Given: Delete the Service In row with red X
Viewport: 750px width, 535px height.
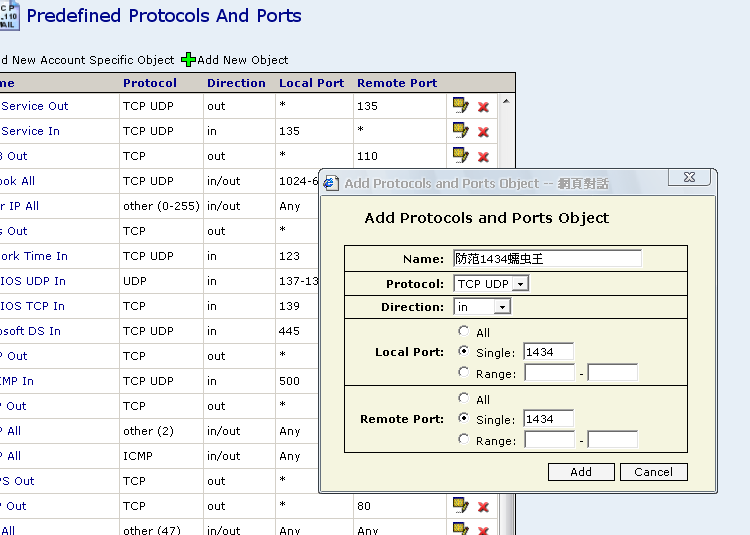Looking at the screenshot, I should (x=483, y=132).
